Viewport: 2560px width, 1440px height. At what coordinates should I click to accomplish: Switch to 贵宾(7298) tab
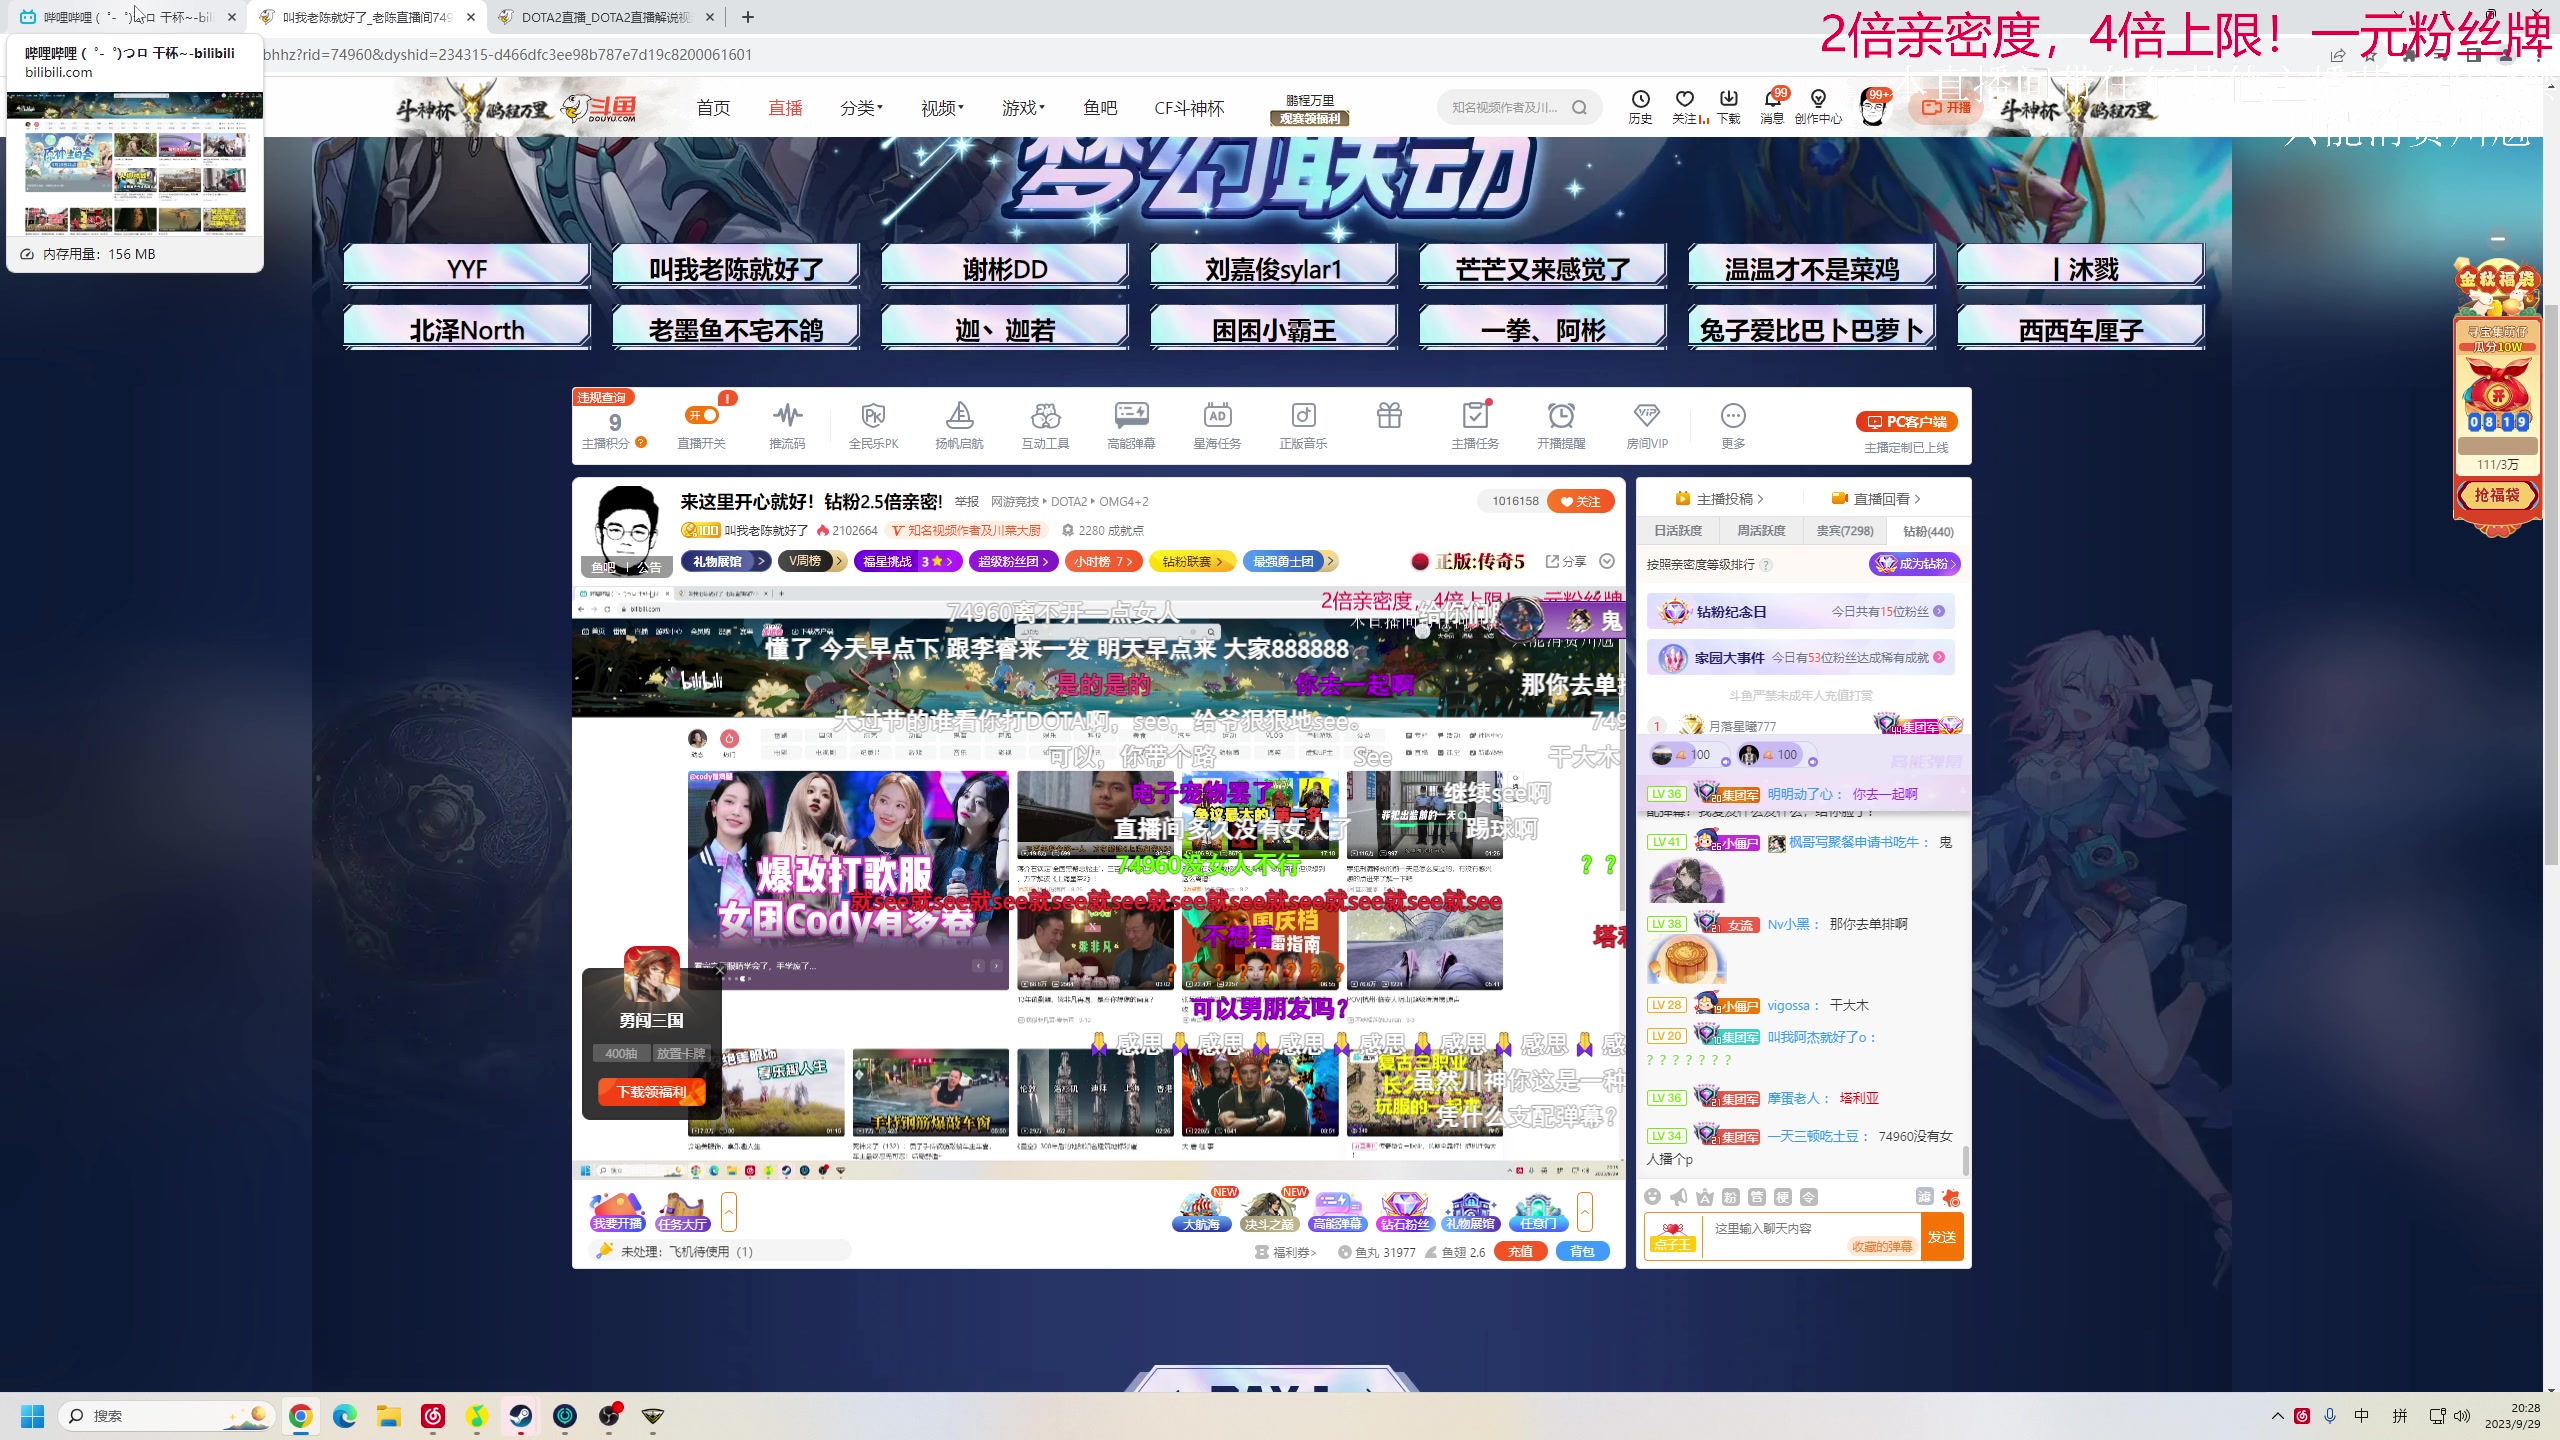[1845, 531]
